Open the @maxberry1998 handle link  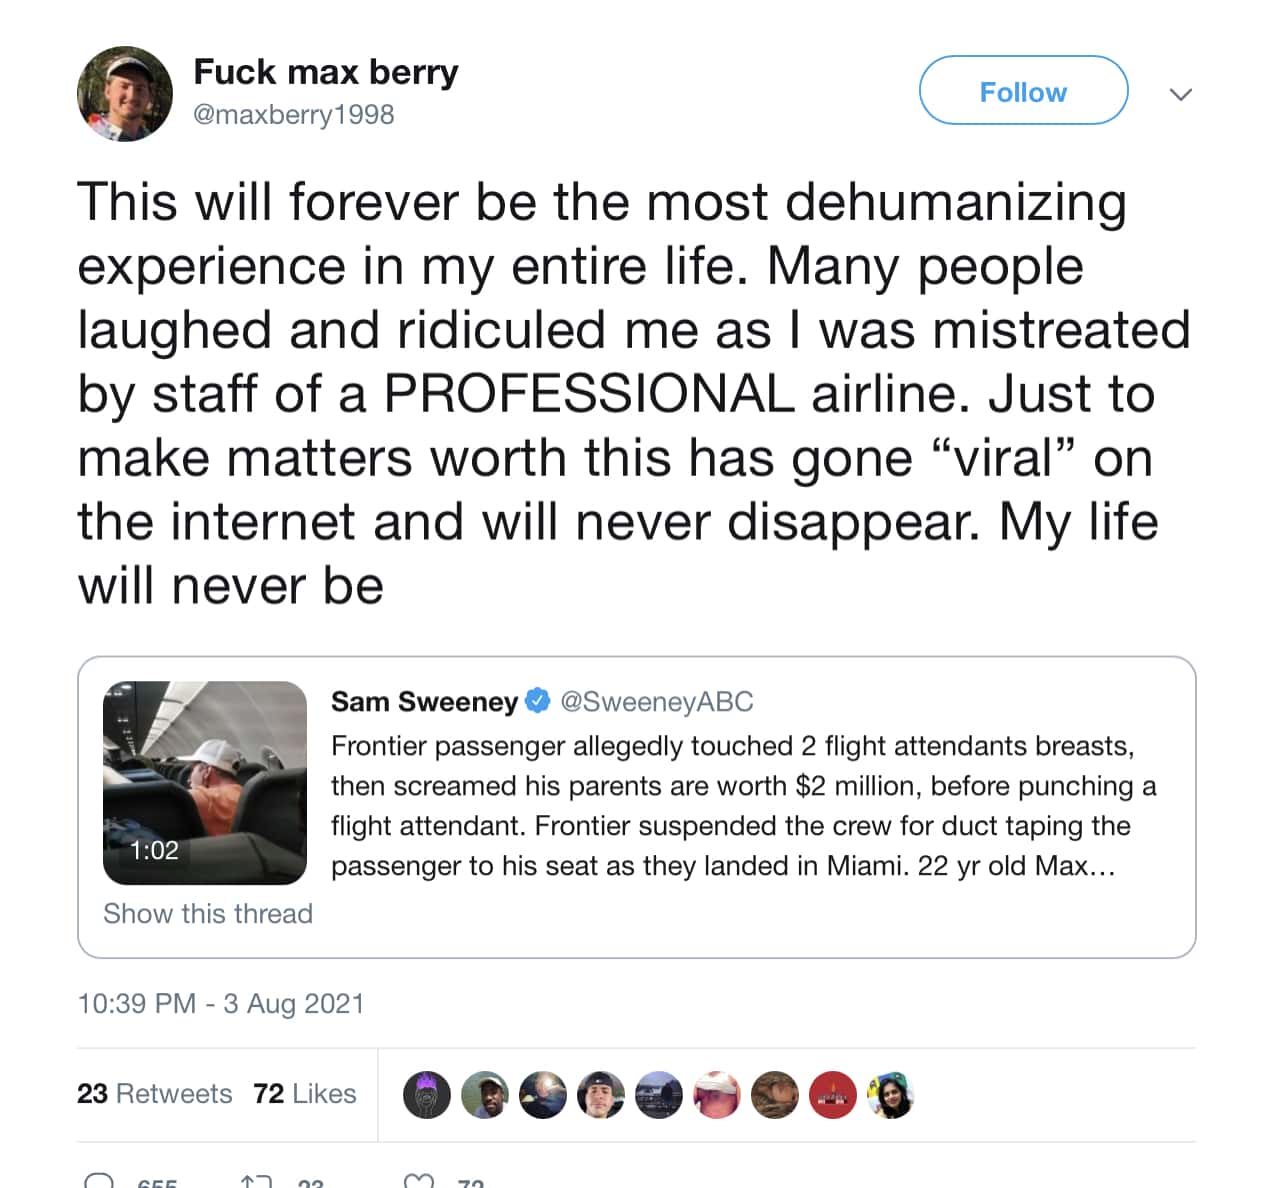click(293, 115)
